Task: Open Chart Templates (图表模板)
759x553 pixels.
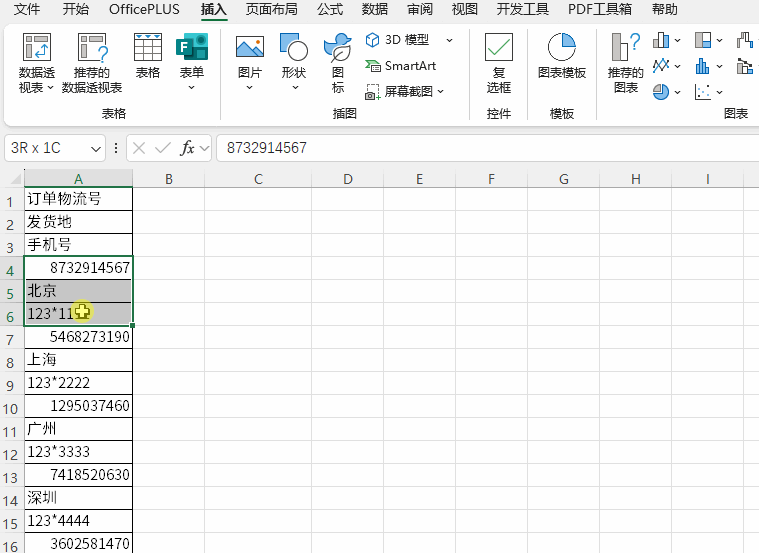Action: pyautogui.click(x=562, y=58)
